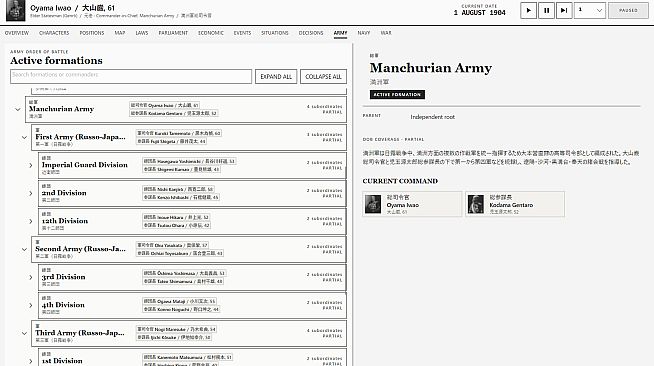The height and width of the screenshot is (366, 654).
Task: Click 'Independent root' parent value
Action: click(433, 117)
